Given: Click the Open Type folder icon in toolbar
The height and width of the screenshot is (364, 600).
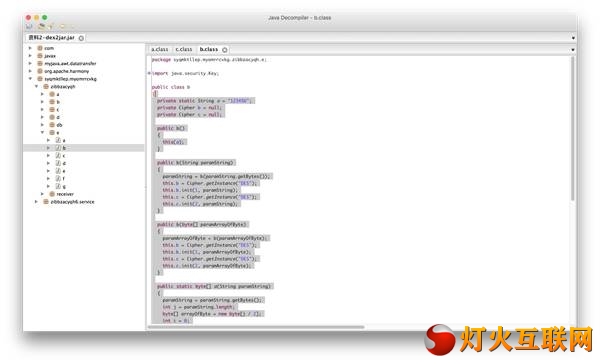Looking at the screenshot, I should (41, 26).
